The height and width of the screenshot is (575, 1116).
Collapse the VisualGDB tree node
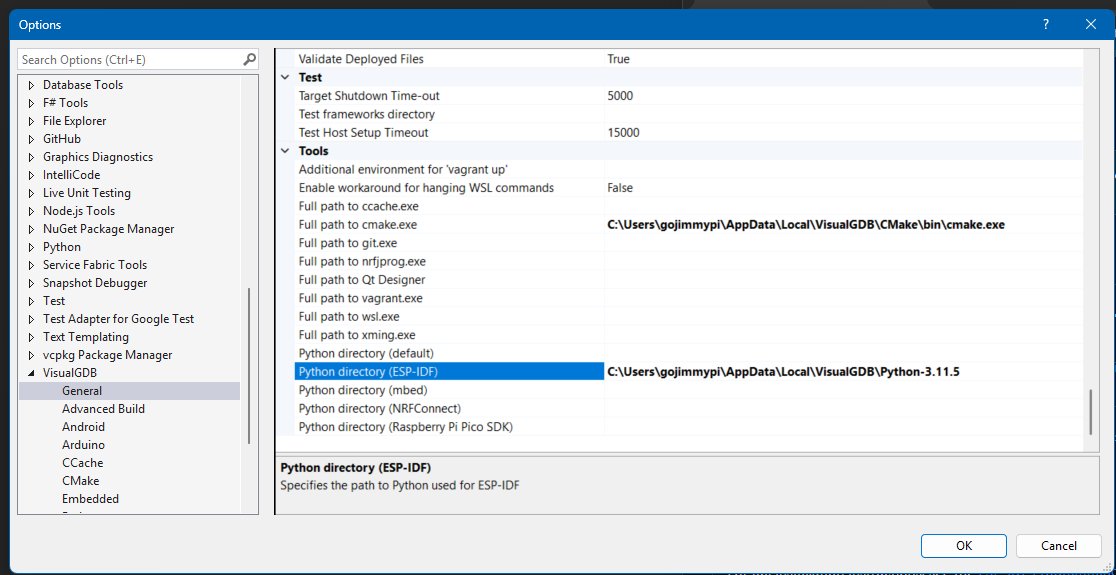coord(31,374)
